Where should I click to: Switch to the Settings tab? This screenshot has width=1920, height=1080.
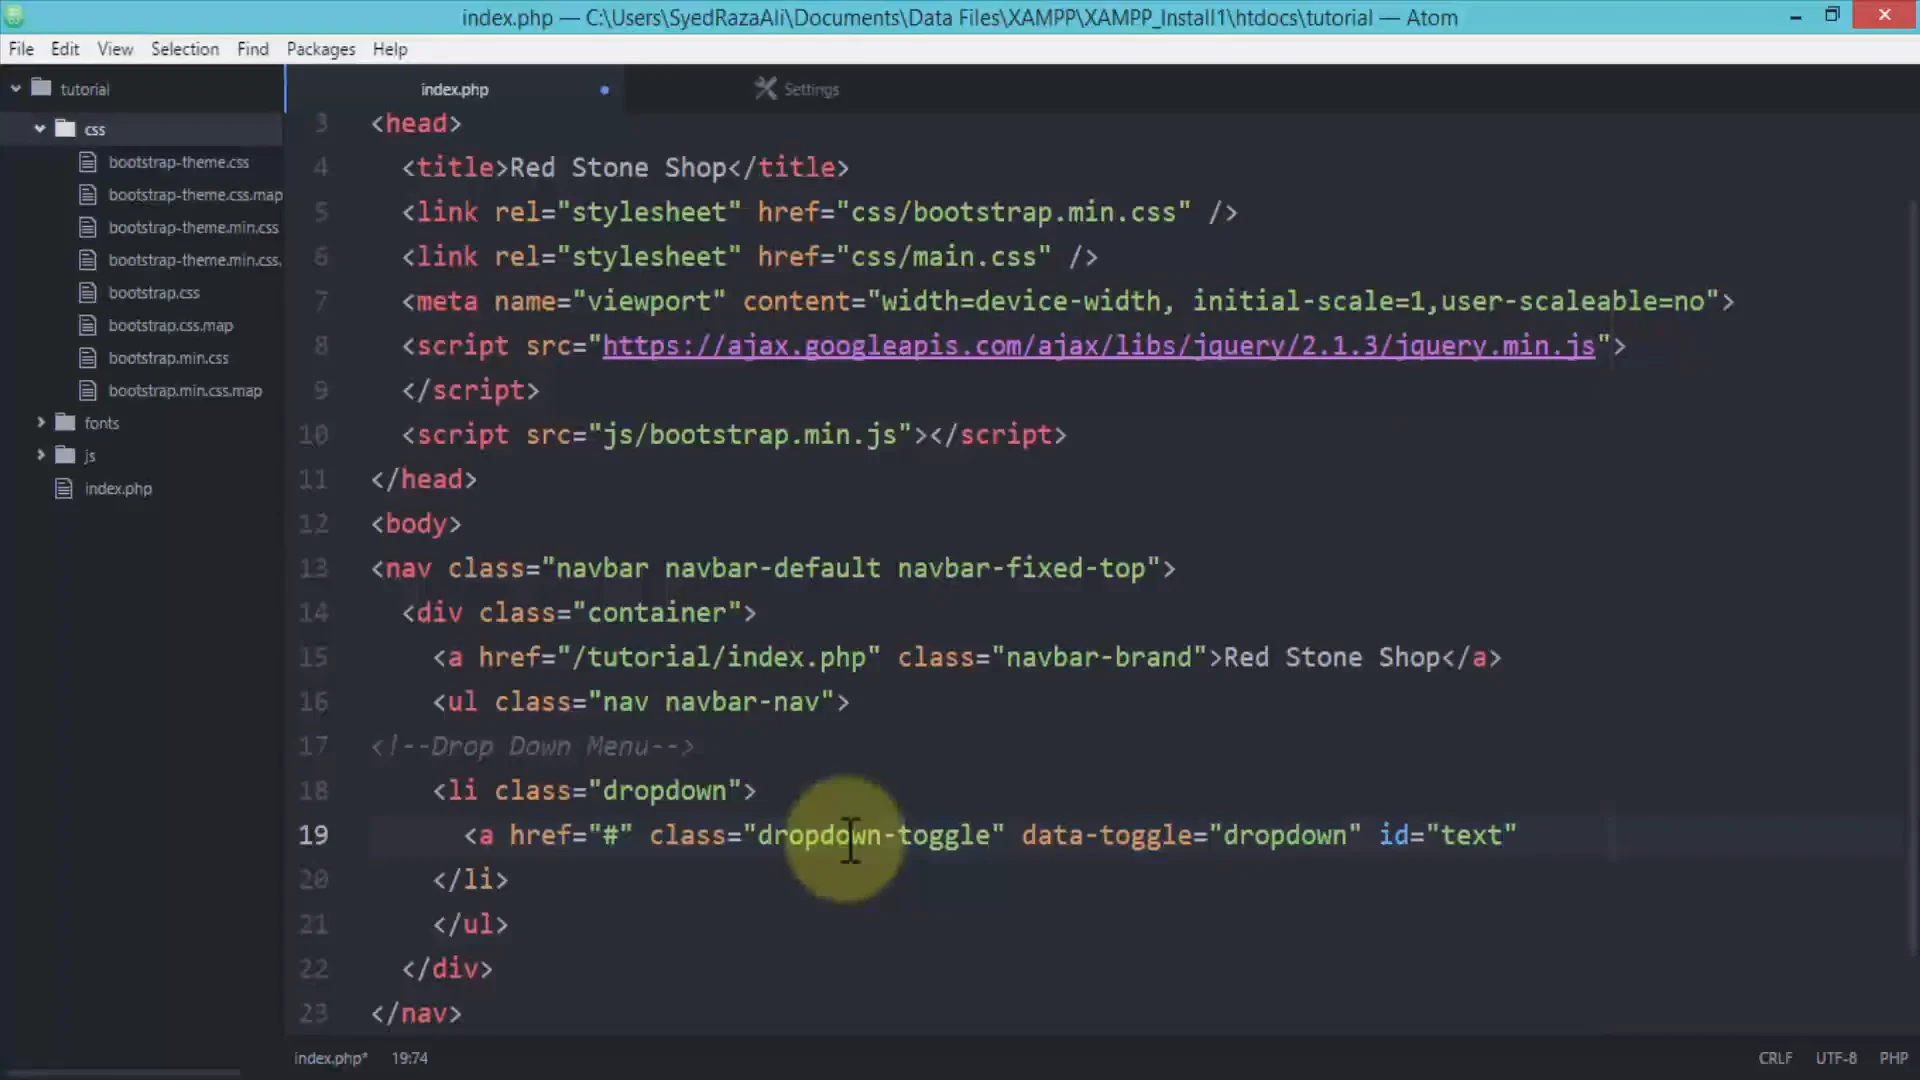(811, 89)
